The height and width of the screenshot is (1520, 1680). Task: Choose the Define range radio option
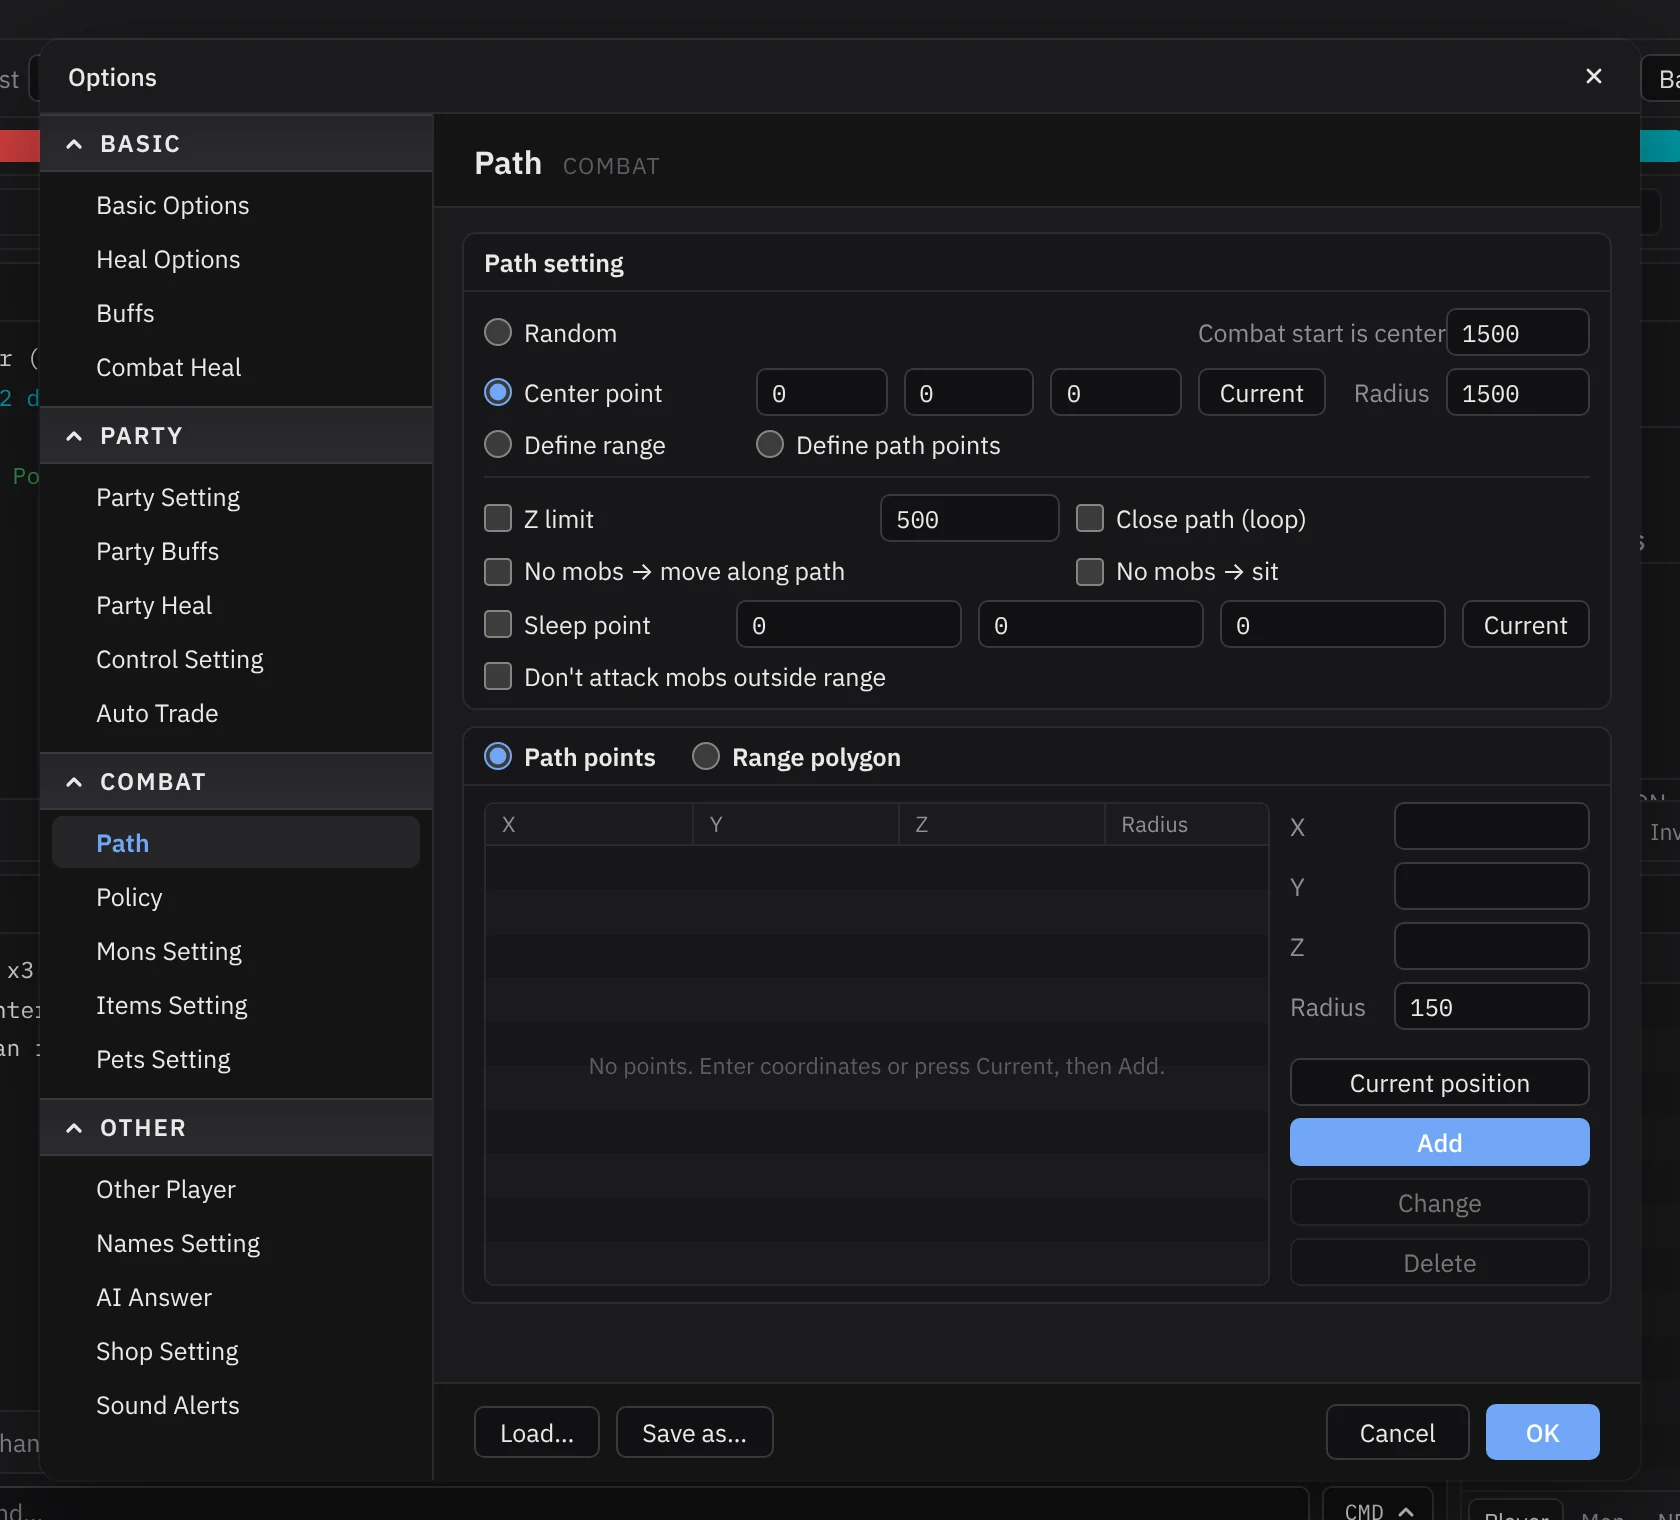[x=498, y=444]
